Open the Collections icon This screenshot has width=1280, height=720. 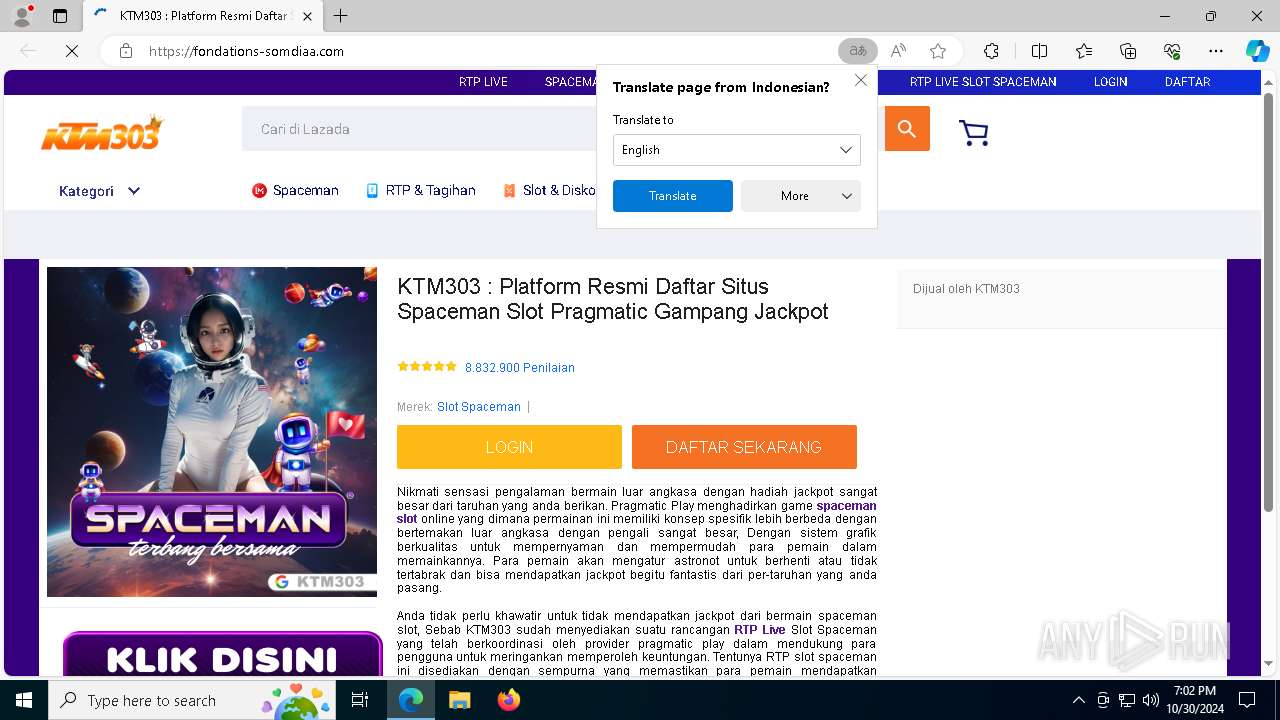click(x=1128, y=51)
